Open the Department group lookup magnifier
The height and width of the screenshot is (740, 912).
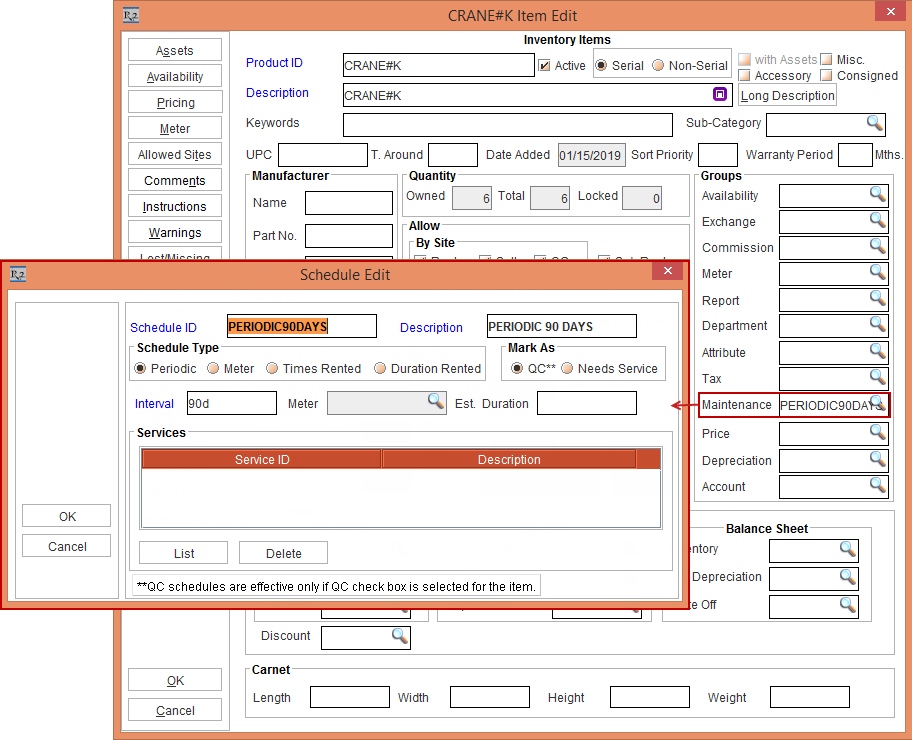877,324
